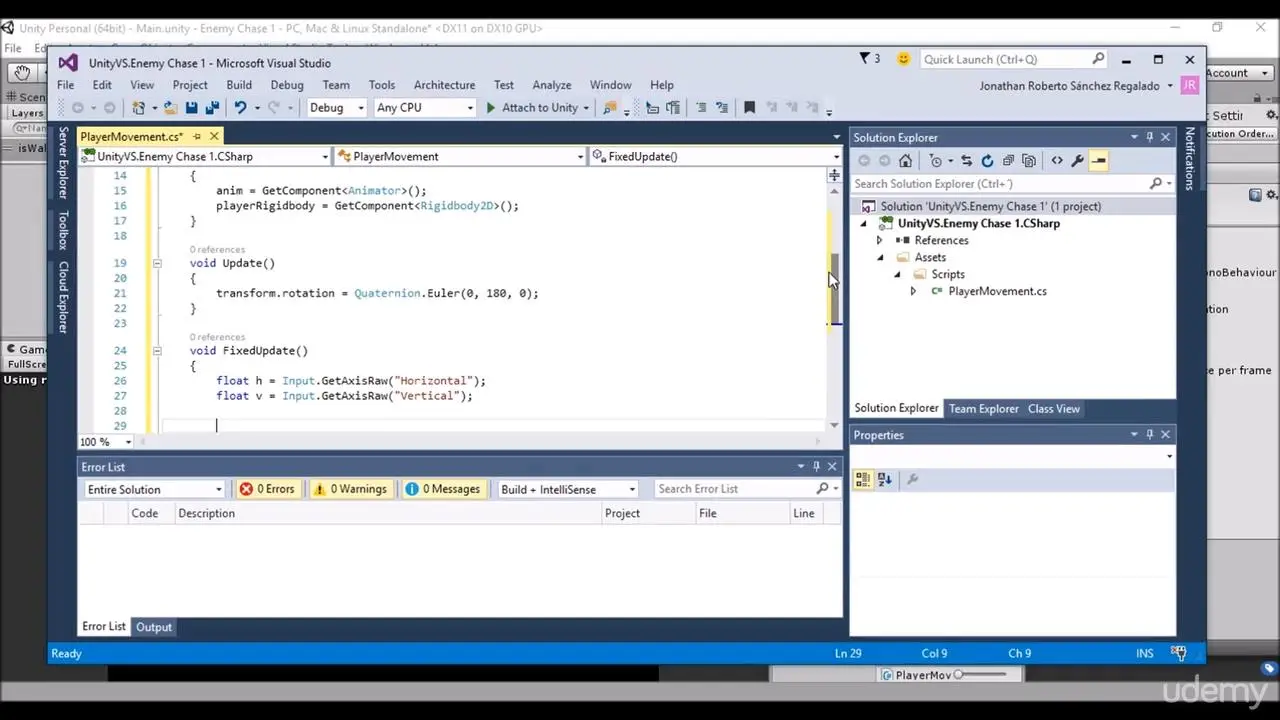Open Solution Explorer Home view

point(905,160)
